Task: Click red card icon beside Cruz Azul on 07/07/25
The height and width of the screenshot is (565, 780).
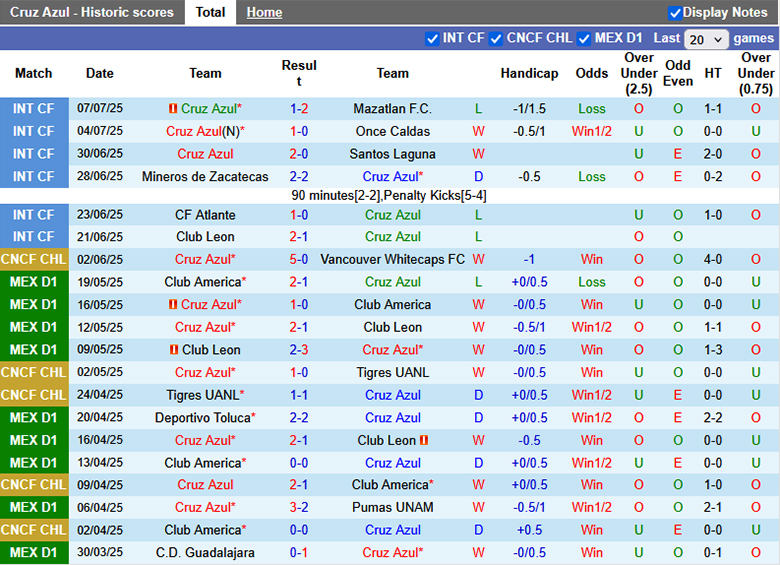Action: pos(173,108)
